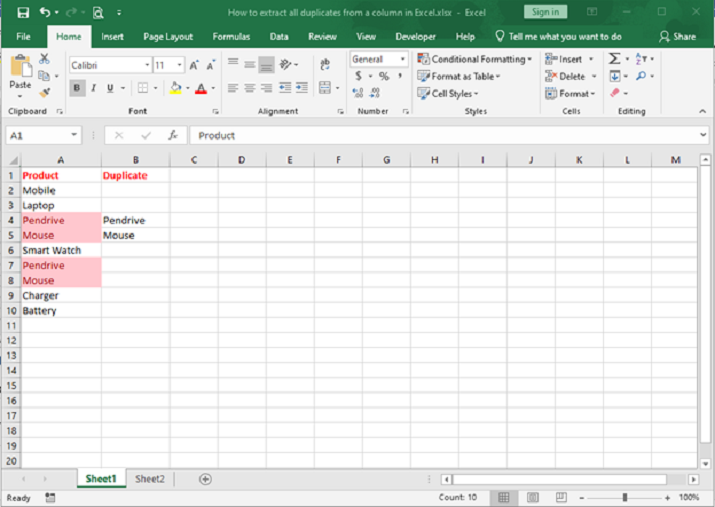Switch to the Data tab
Viewport: 715px width, 507px height.
pyautogui.click(x=279, y=36)
